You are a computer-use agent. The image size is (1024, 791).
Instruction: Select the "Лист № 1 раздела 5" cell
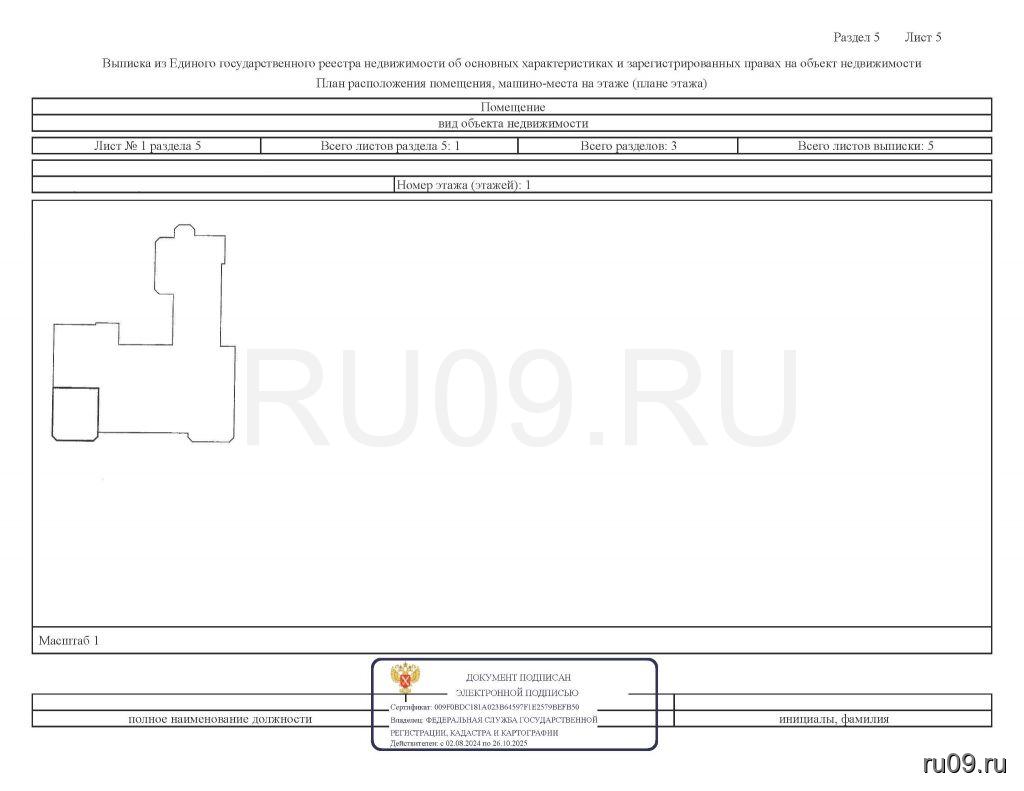(x=147, y=146)
